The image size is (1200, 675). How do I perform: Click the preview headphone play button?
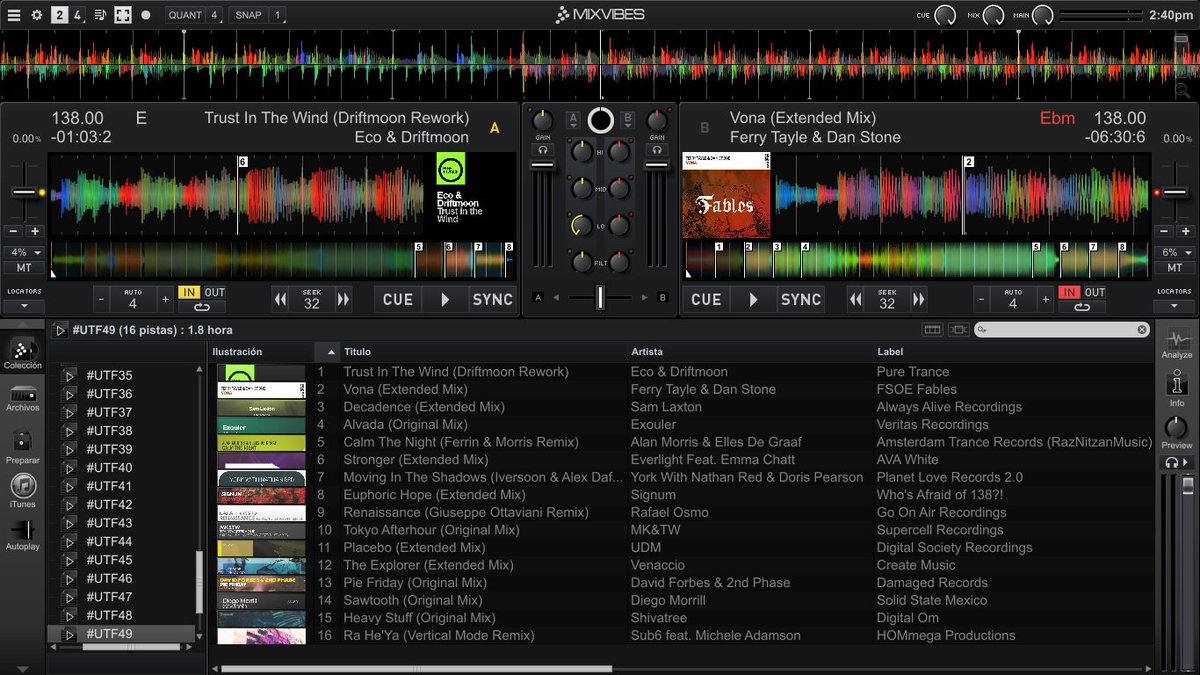1177,463
